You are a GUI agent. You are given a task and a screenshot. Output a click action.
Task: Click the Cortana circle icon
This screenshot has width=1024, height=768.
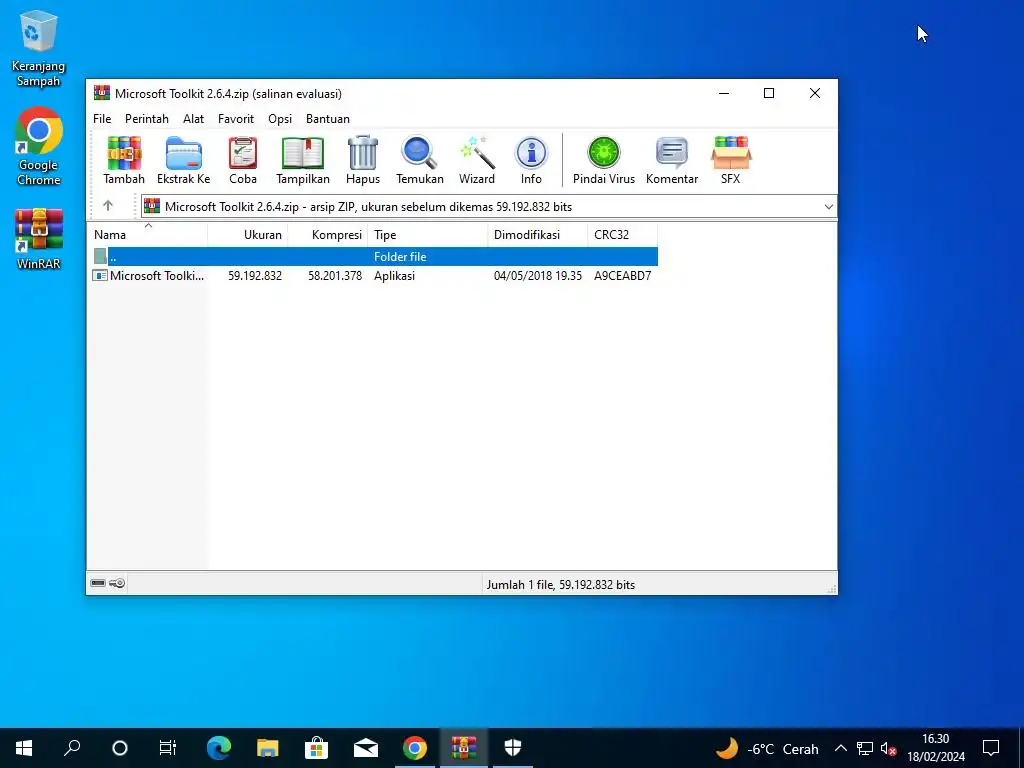click(x=120, y=748)
